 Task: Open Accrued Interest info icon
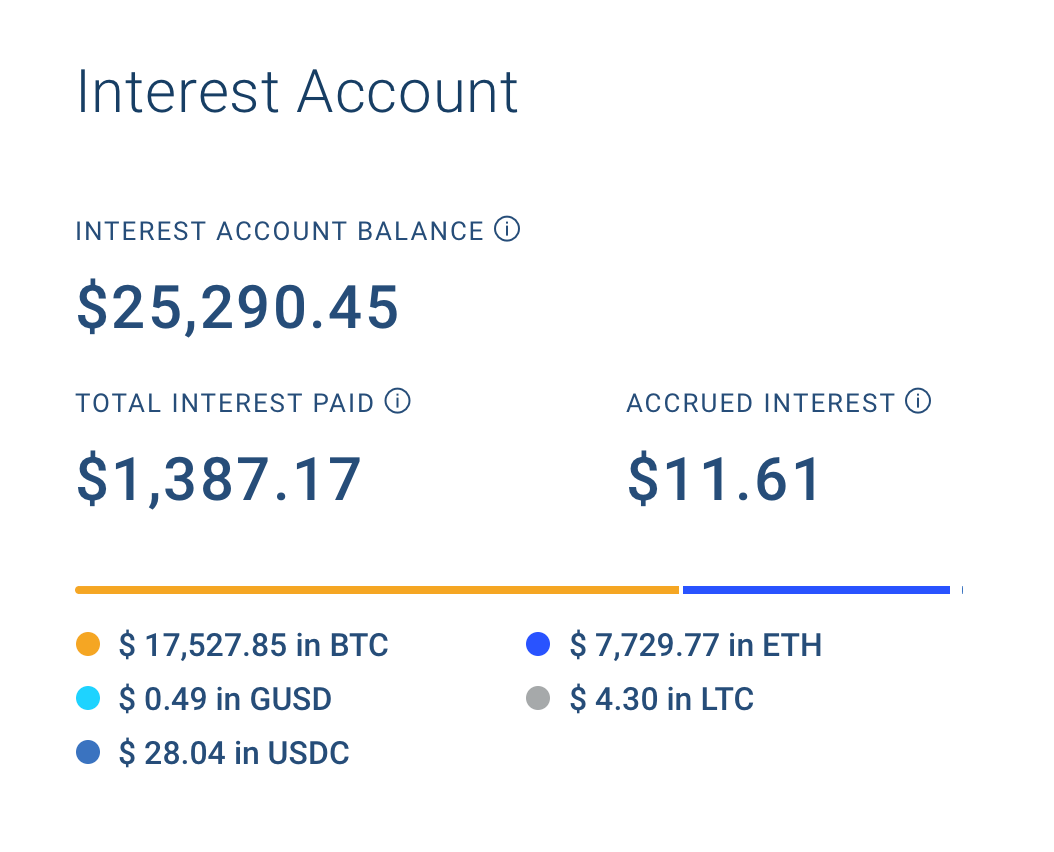tap(918, 401)
